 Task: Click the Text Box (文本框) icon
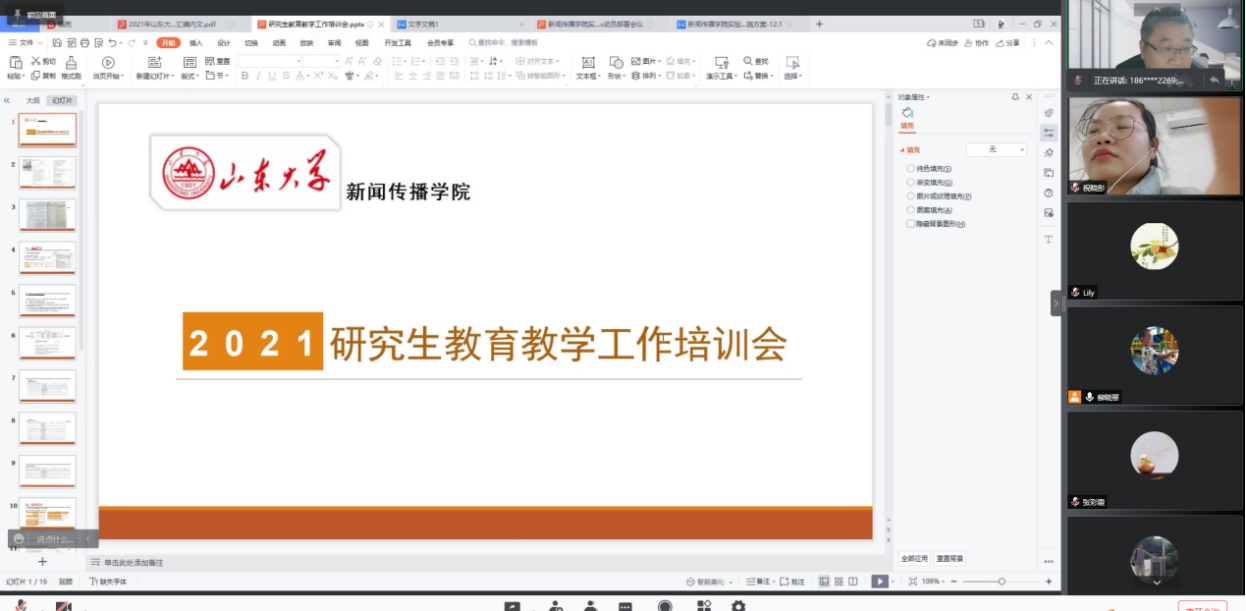tap(586, 62)
